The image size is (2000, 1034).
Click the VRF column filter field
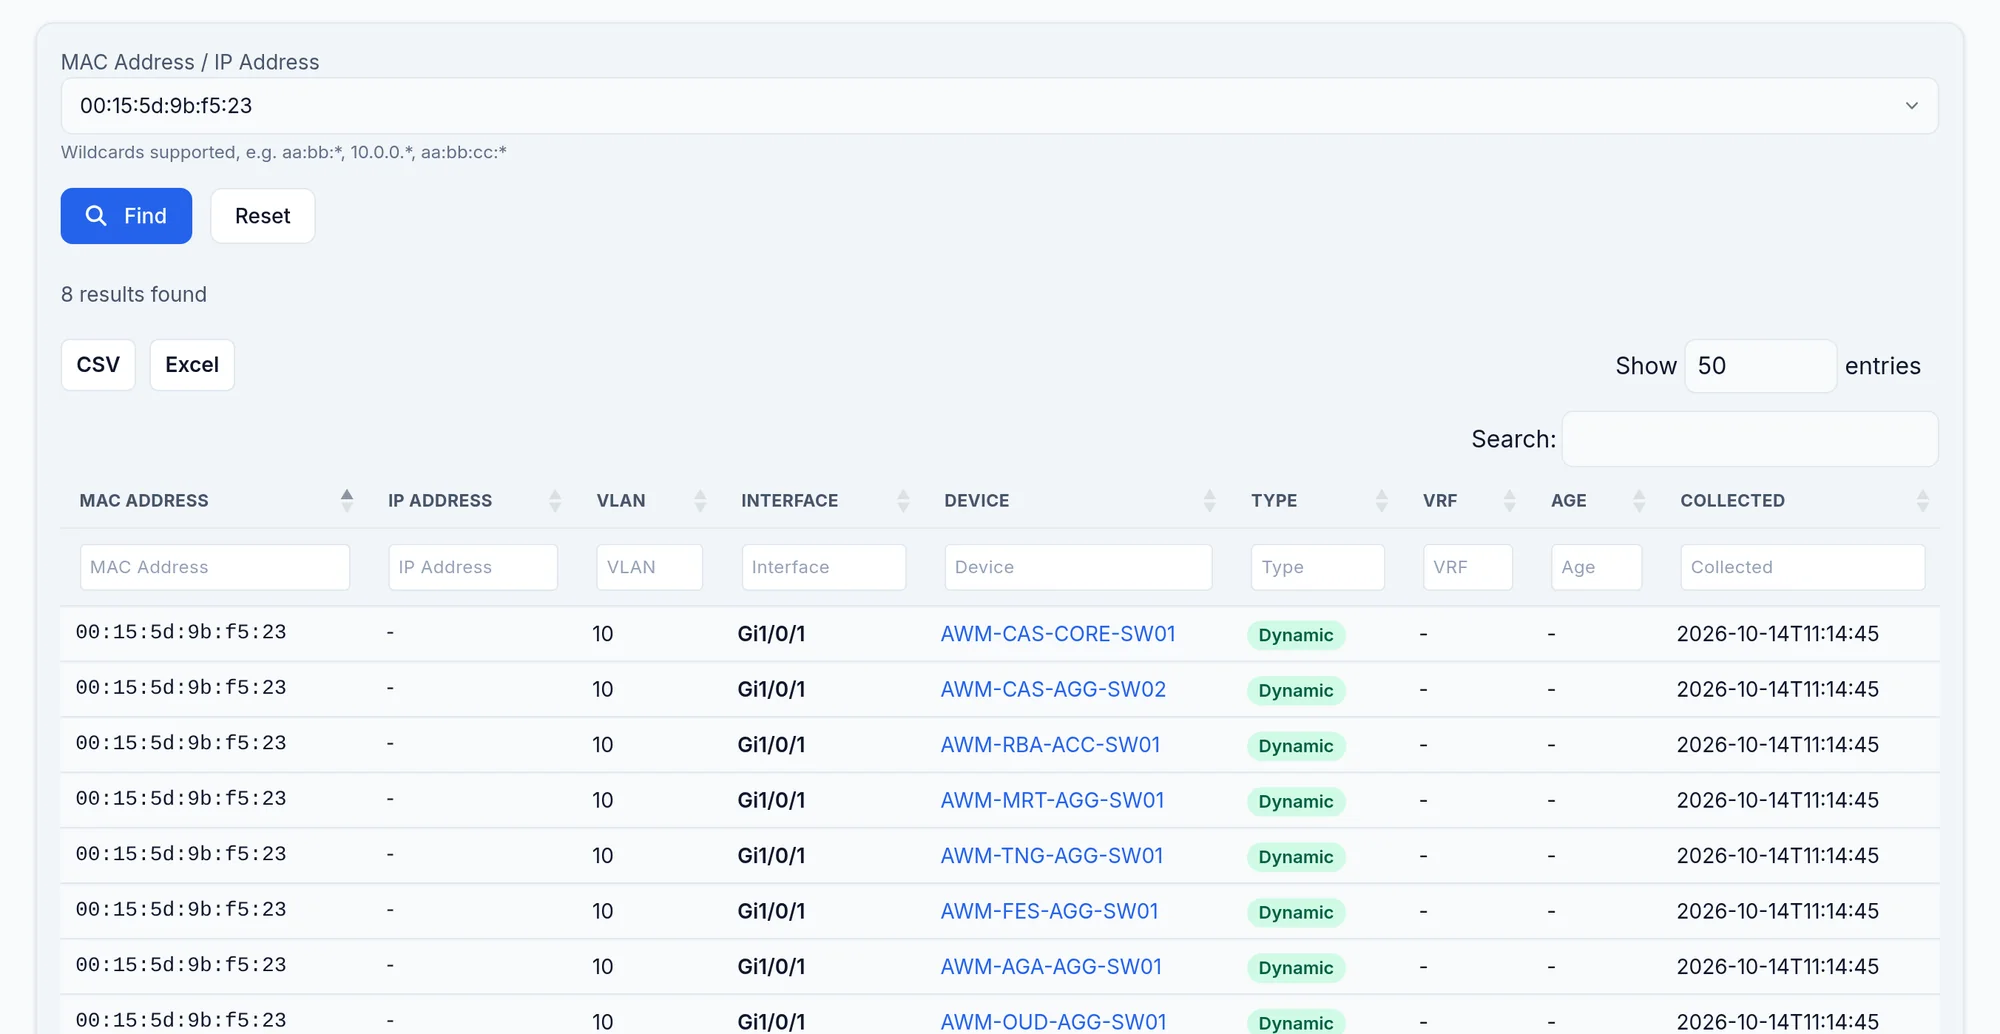[x=1468, y=567]
